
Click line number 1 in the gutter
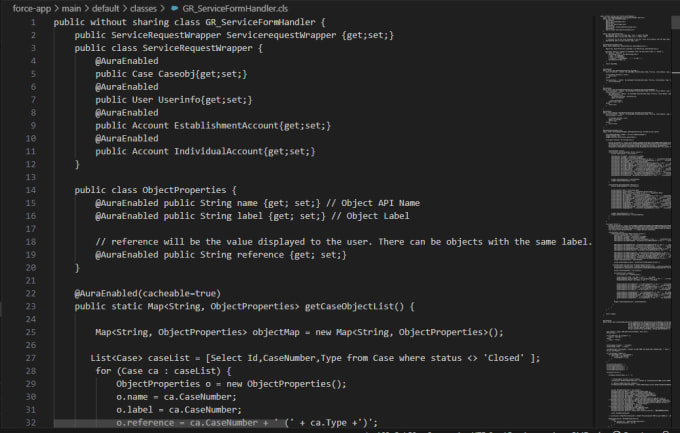pos(33,22)
